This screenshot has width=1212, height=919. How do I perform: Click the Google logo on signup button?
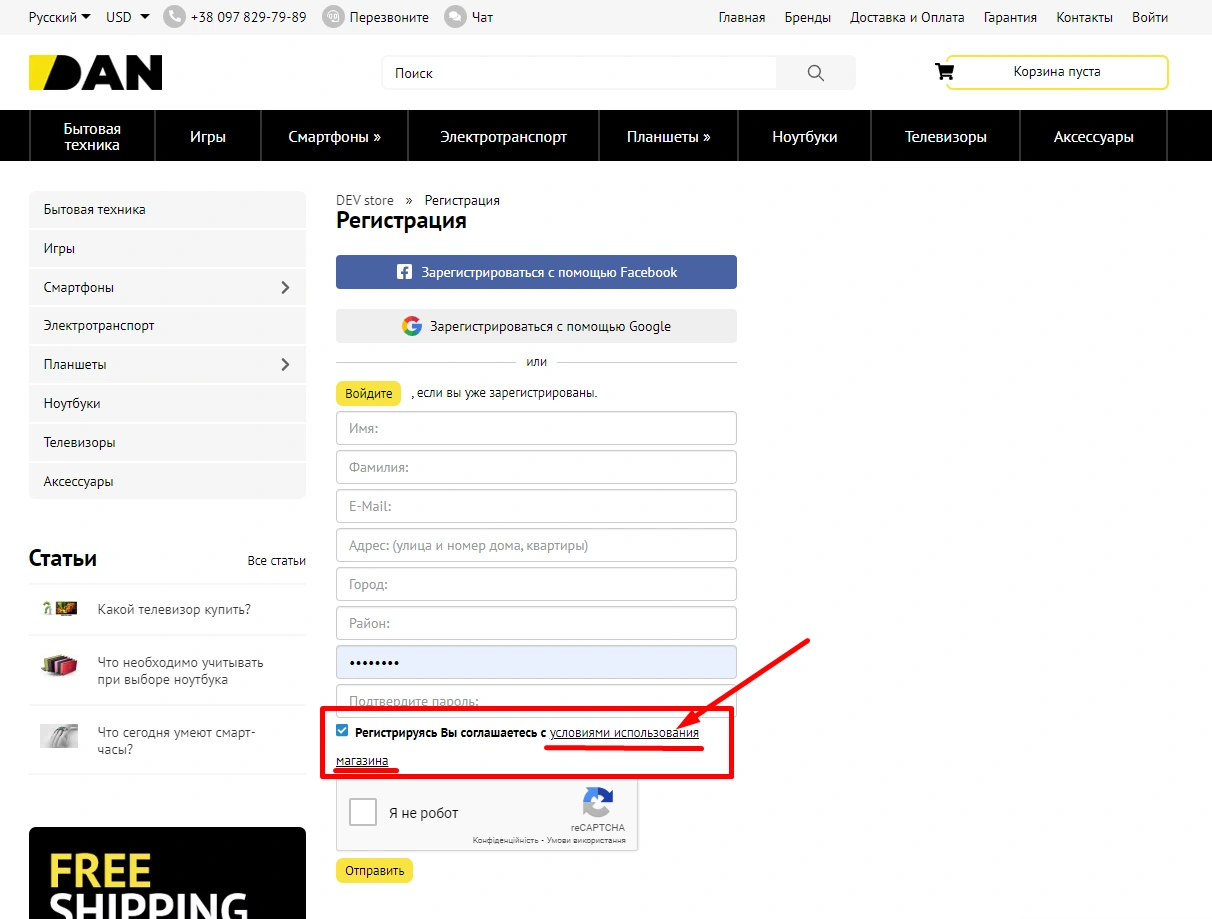[x=412, y=326]
